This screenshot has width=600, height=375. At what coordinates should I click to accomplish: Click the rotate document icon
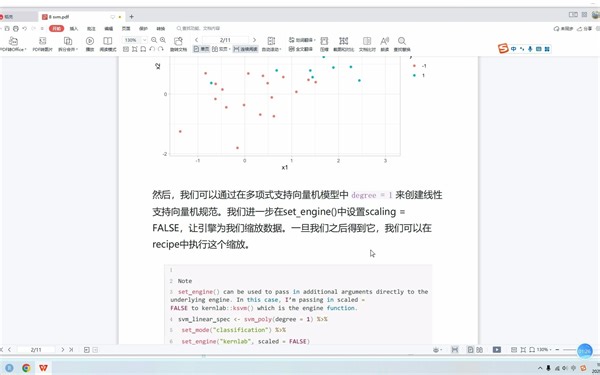point(178,44)
